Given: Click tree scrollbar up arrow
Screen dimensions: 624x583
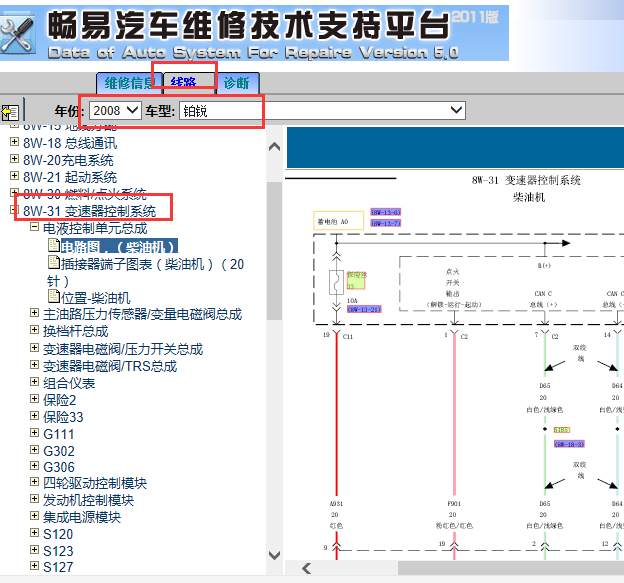Looking at the screenshot, I should click(x=275, y=147).
